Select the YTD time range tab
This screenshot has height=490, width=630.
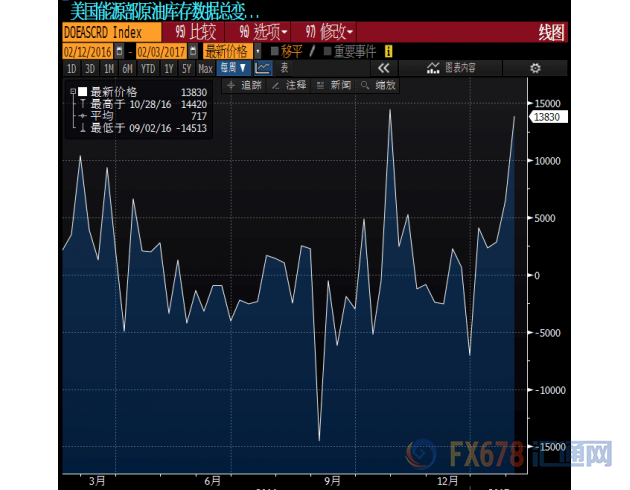147,68
